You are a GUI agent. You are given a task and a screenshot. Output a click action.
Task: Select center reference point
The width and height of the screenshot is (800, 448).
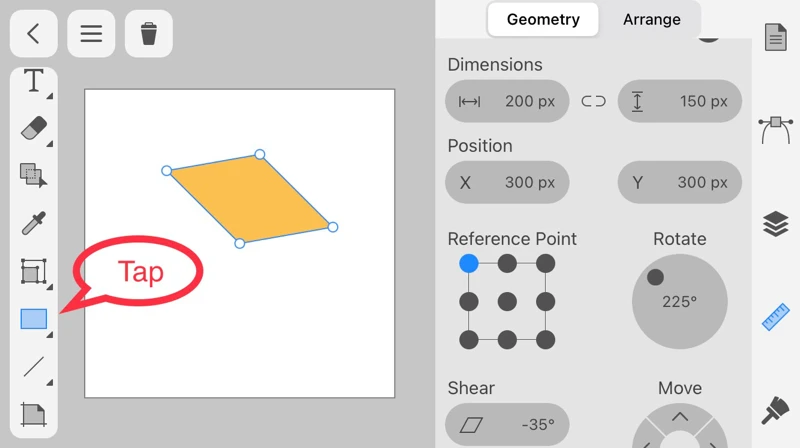coord(507,302)
